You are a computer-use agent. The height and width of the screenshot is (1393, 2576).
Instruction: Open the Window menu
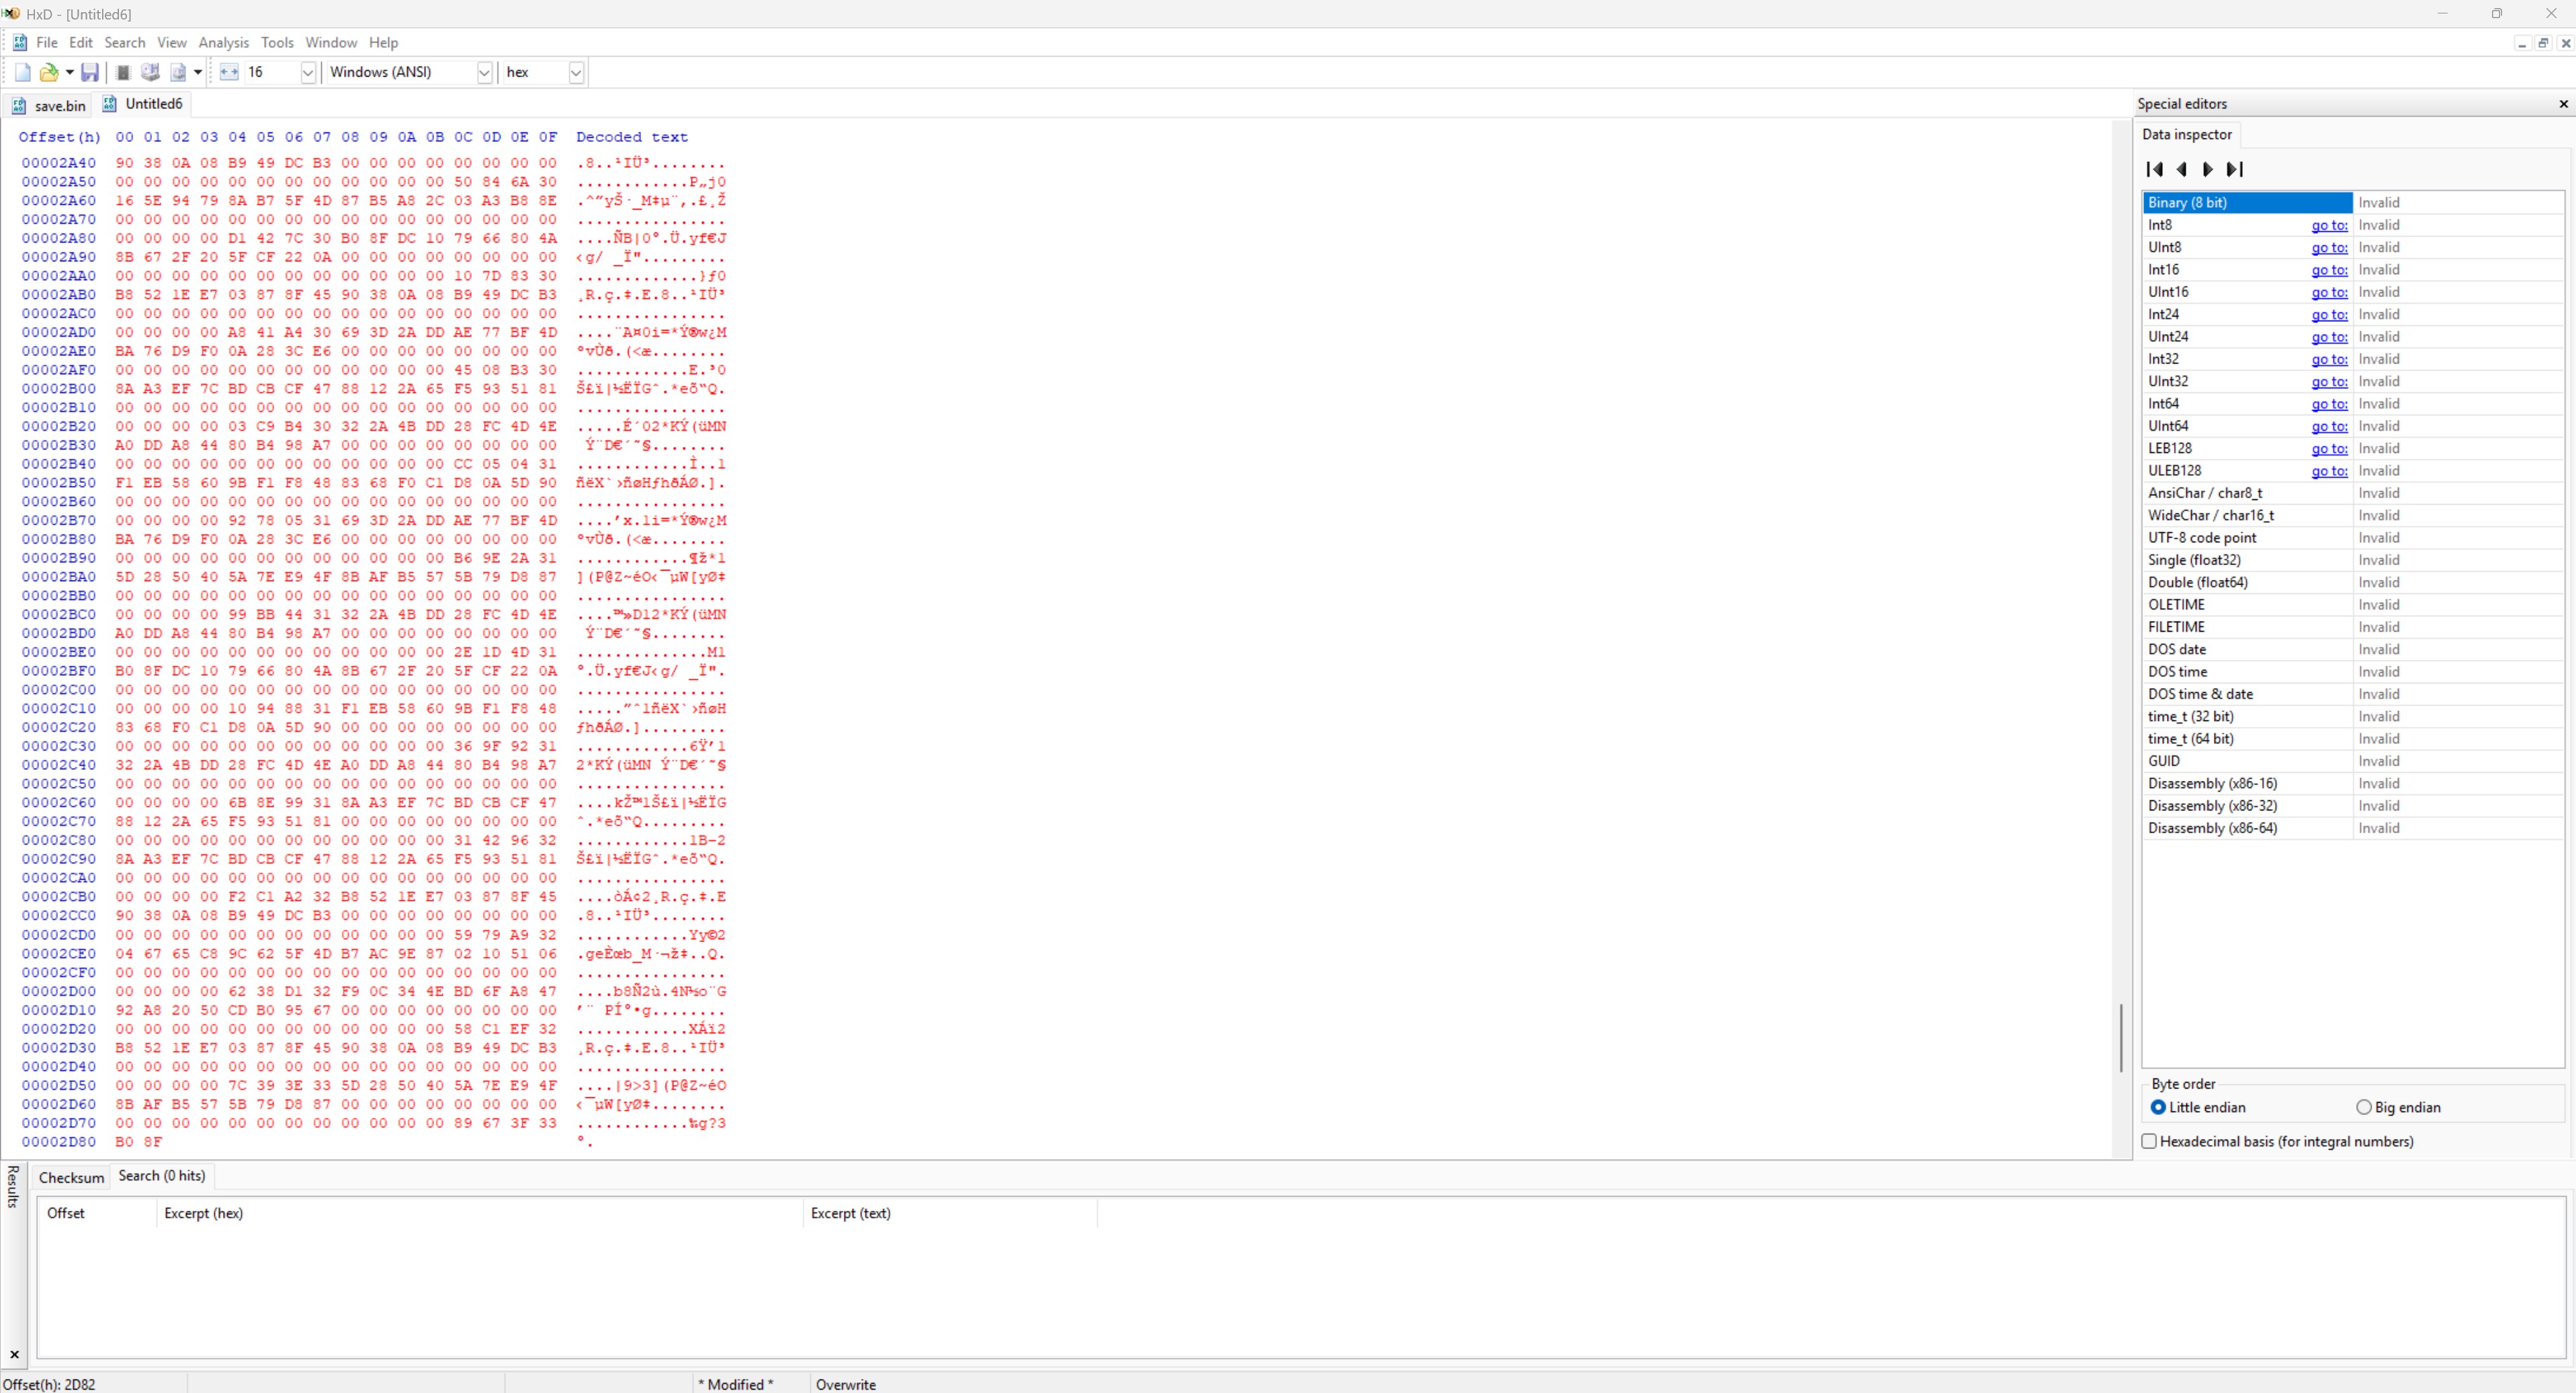click(x=331, y=42)
